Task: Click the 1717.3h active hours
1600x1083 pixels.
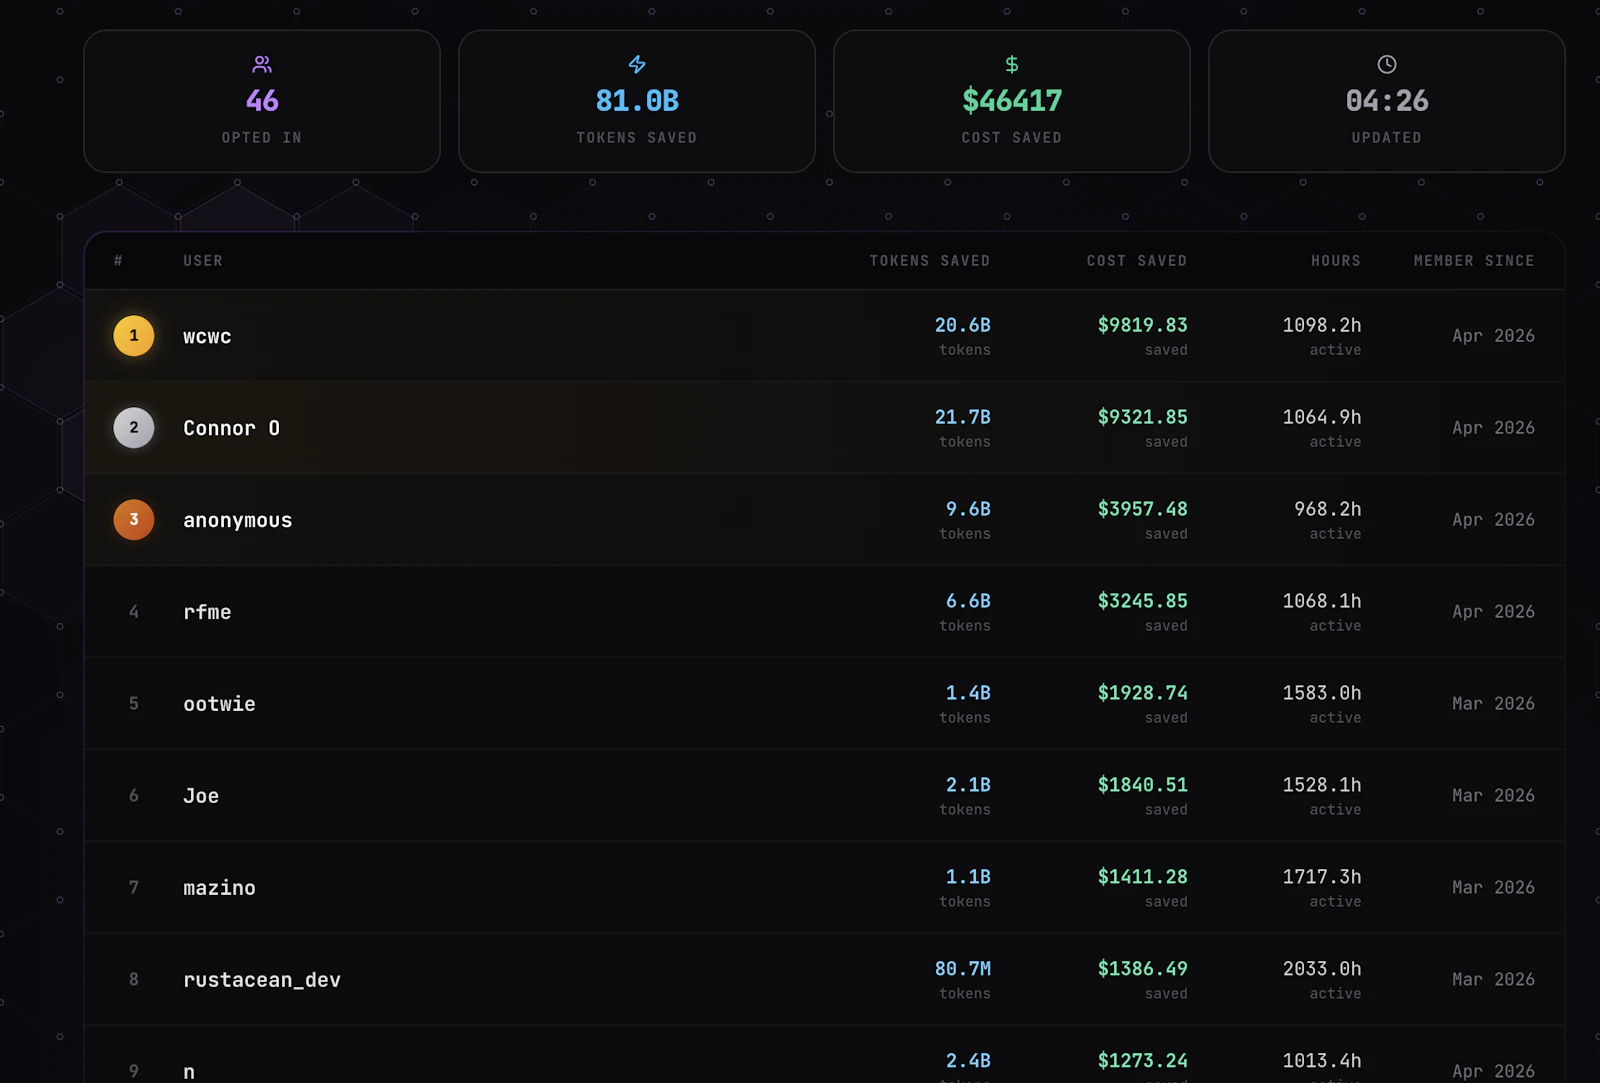Action: point(1322,877)
